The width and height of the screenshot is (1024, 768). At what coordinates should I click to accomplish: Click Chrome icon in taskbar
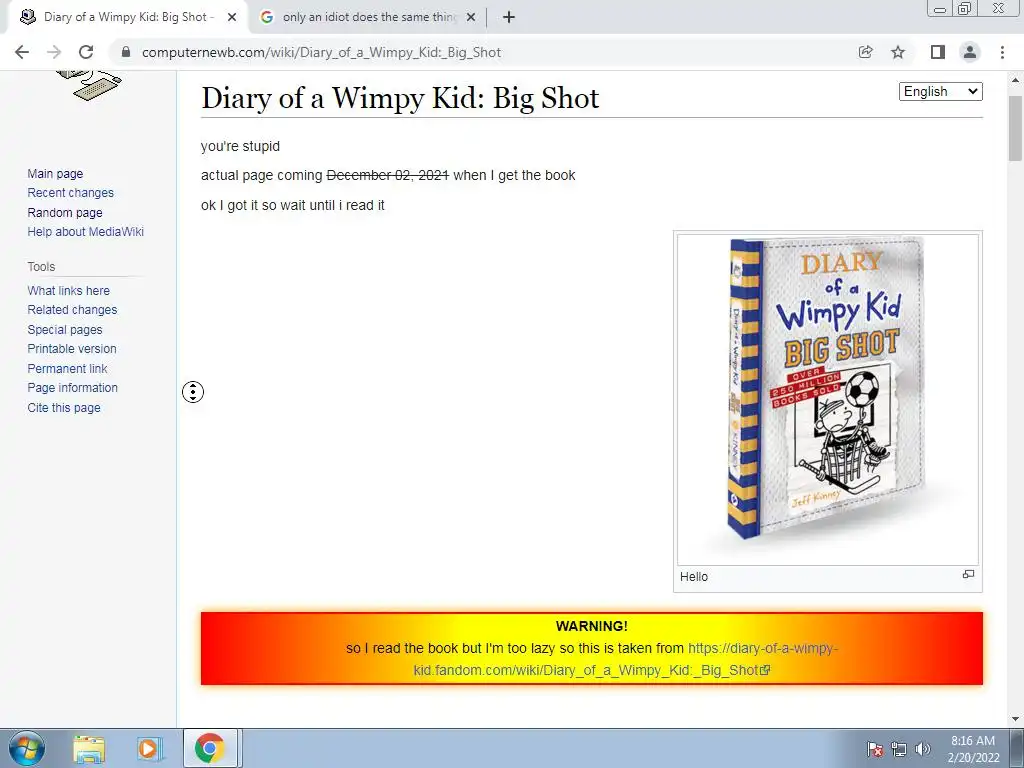210,748
